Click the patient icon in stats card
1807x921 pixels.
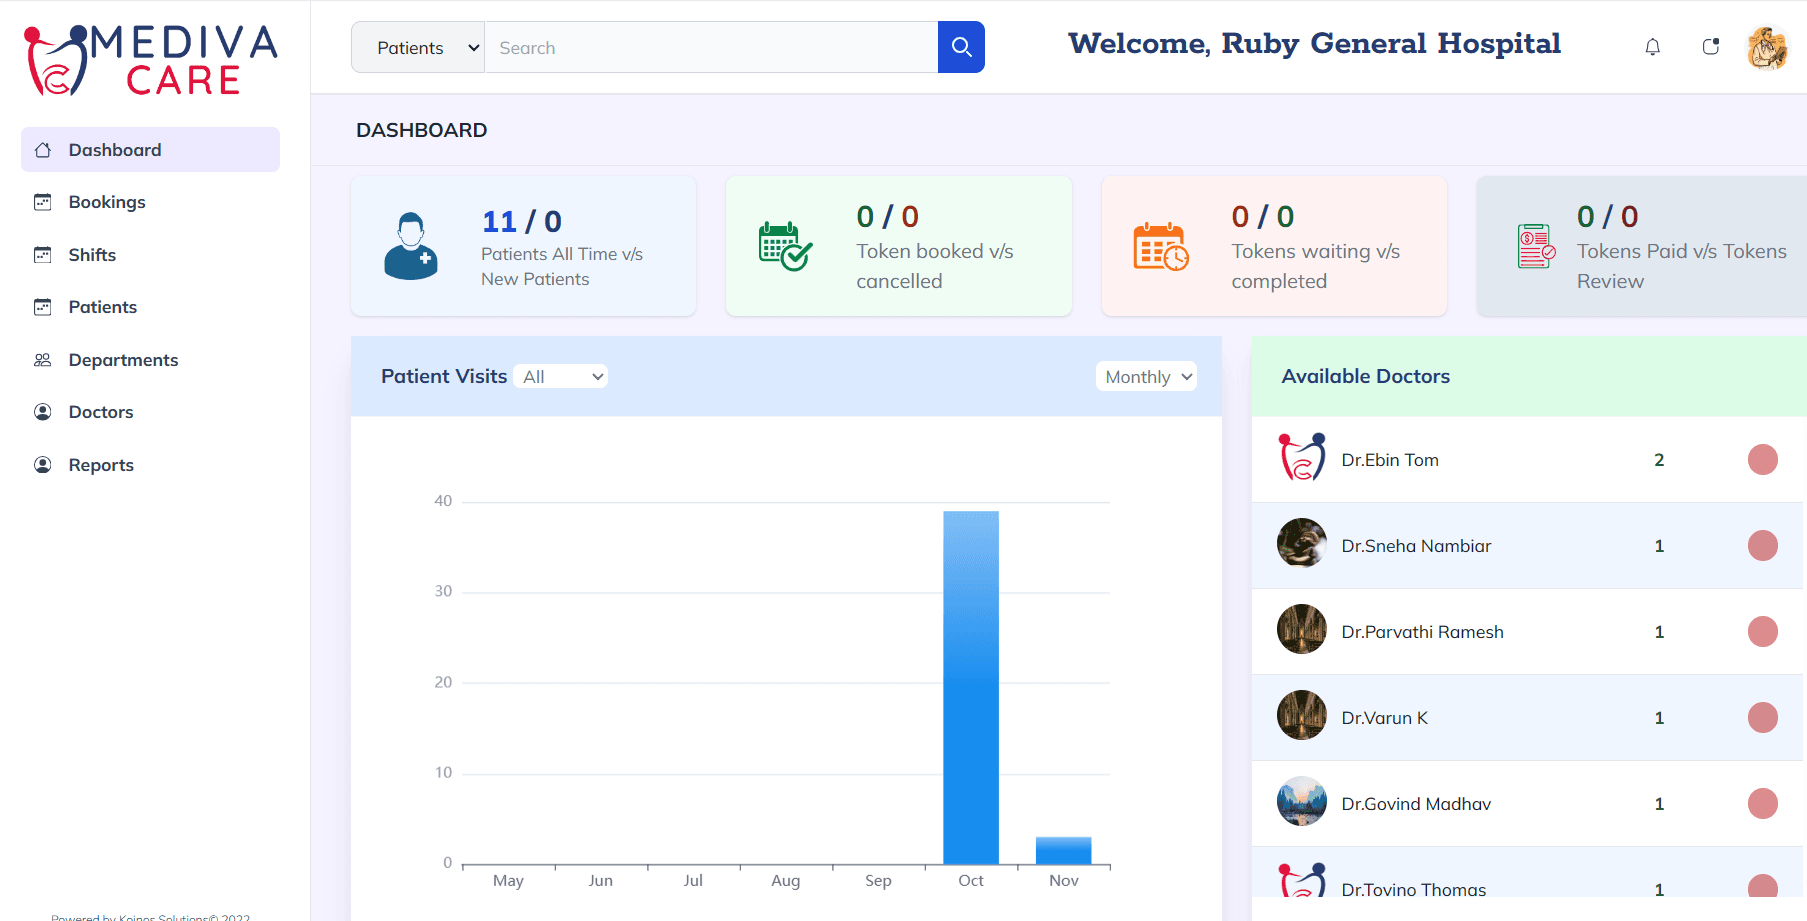pos(411,246)
